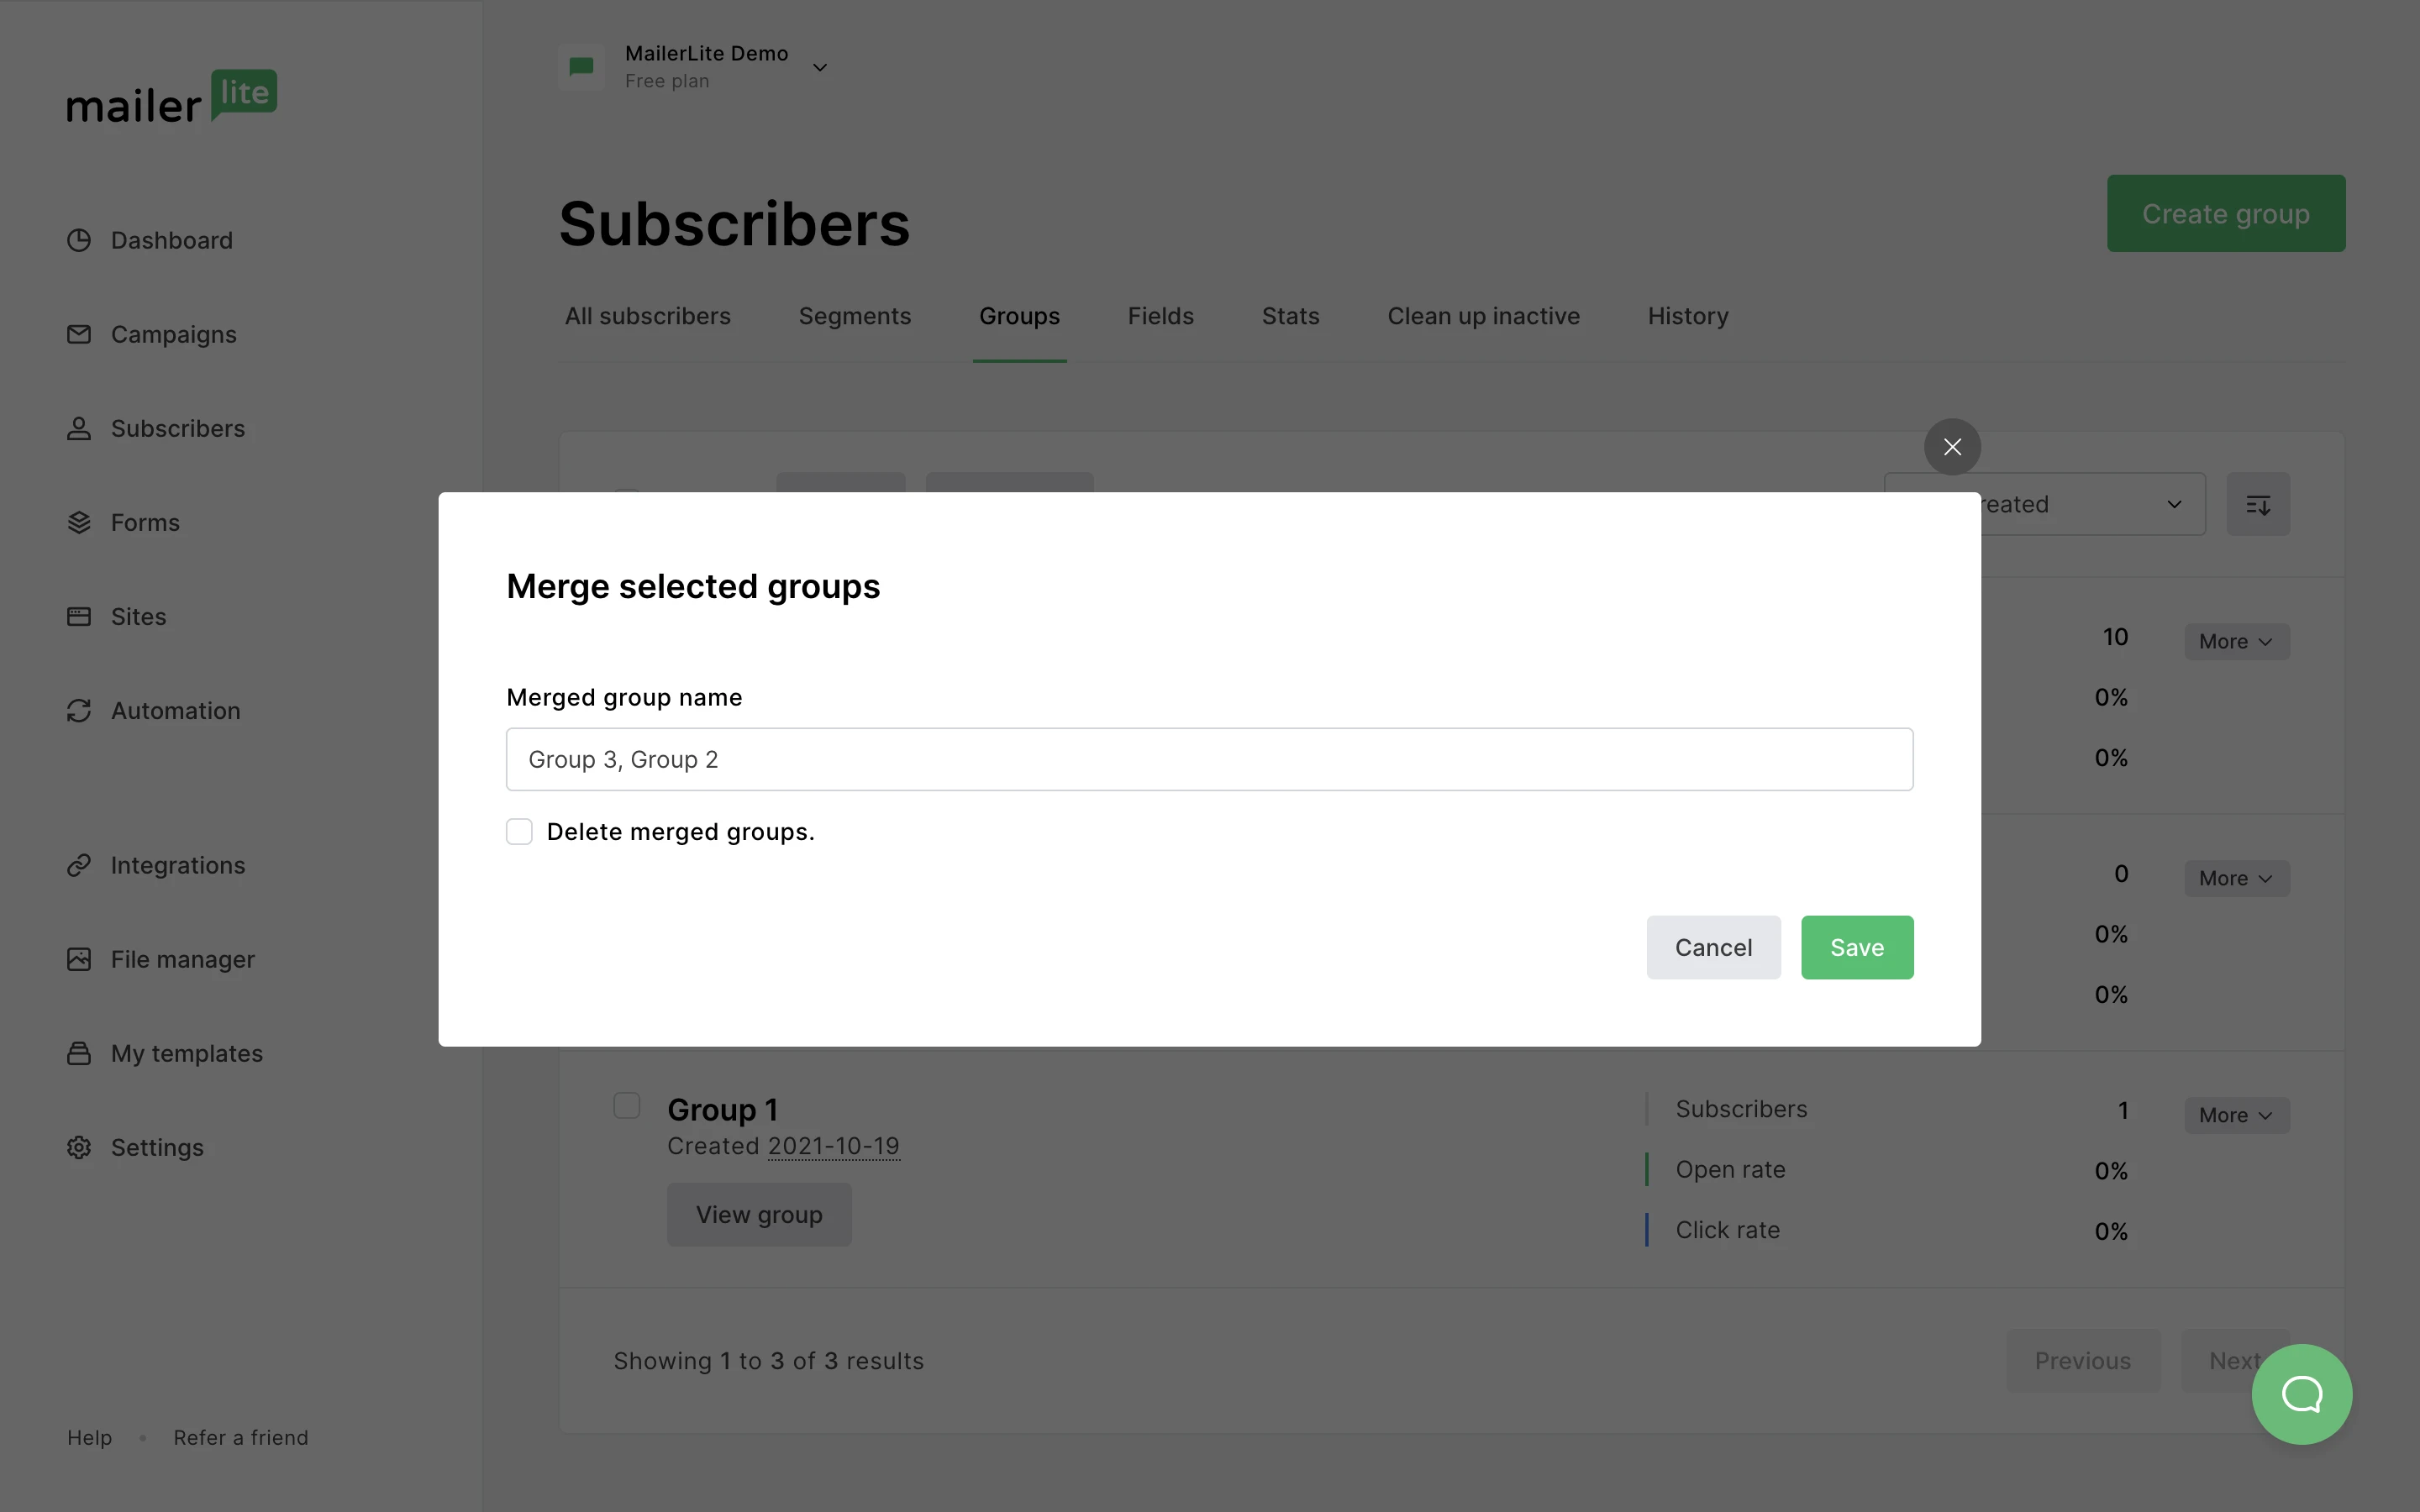Viewport: 2420px width, 1512px height.
Task: Click the sort order icon button
Action: [2257, 505]
